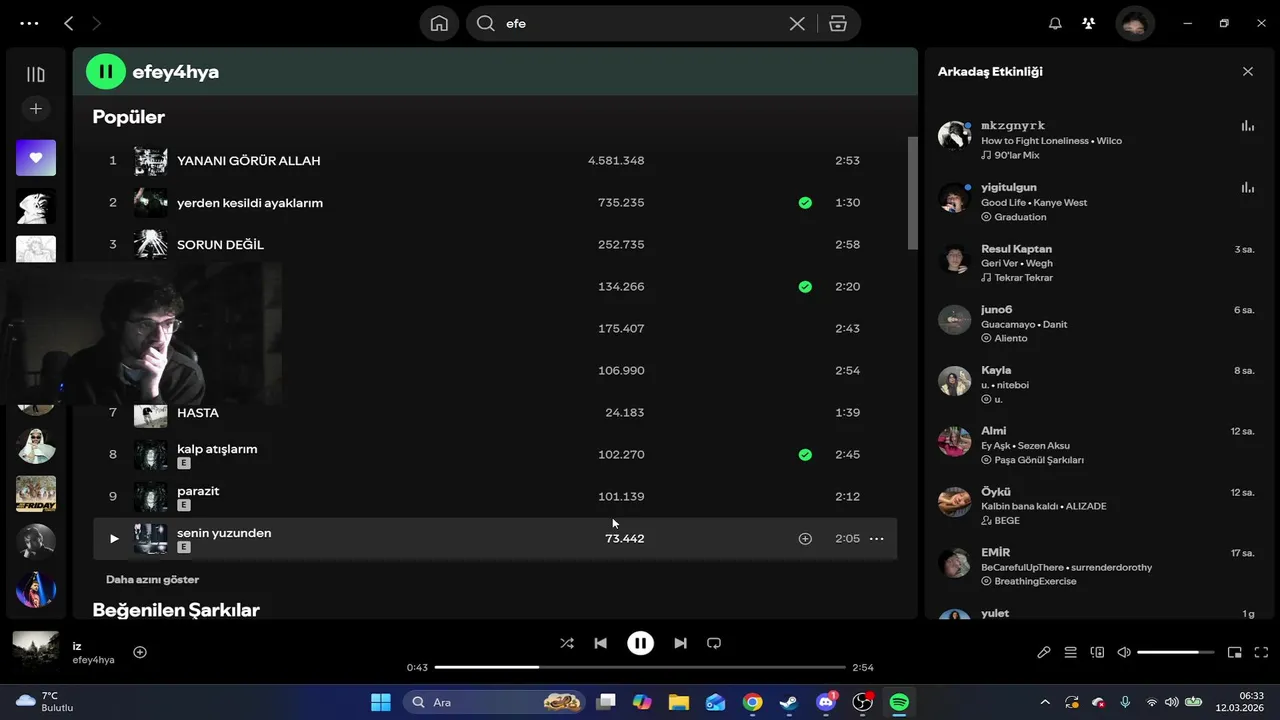Go to Spotify Home

click(439, 23)
